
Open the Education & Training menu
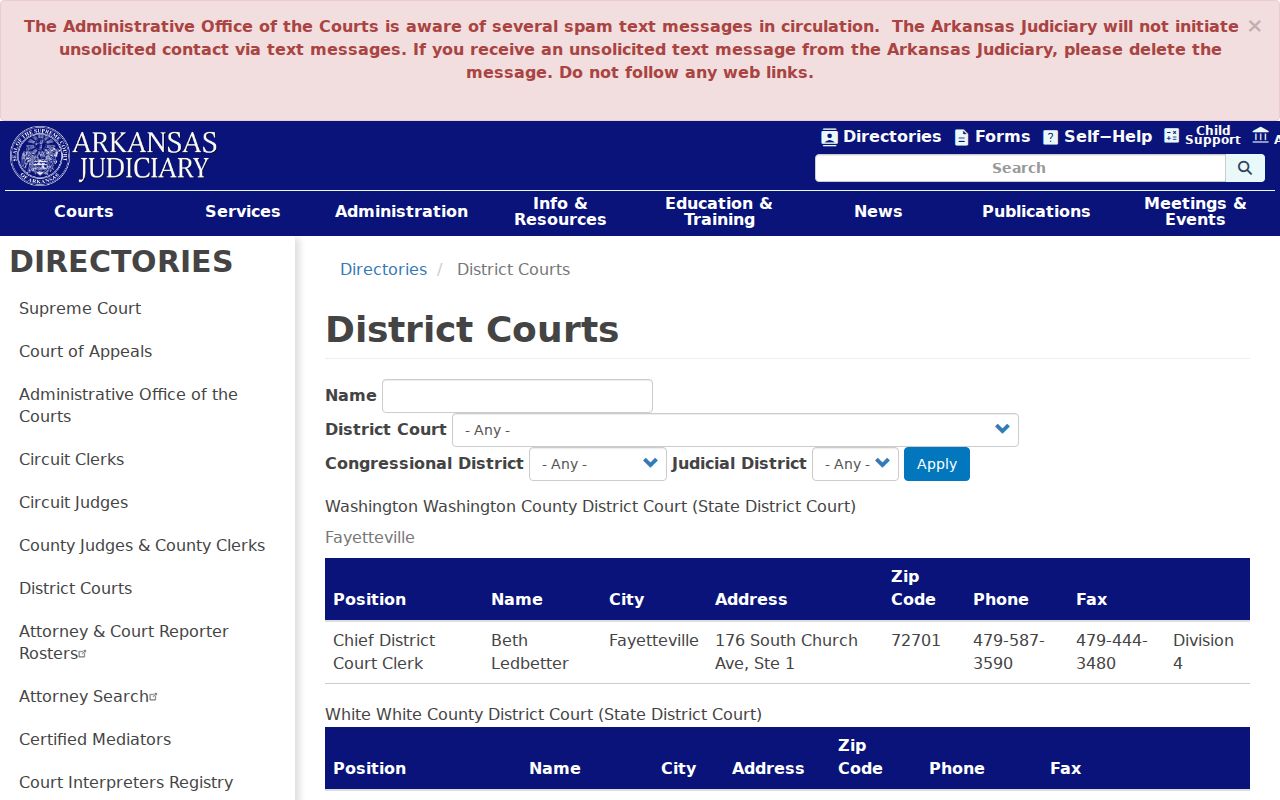click(719, 211)
